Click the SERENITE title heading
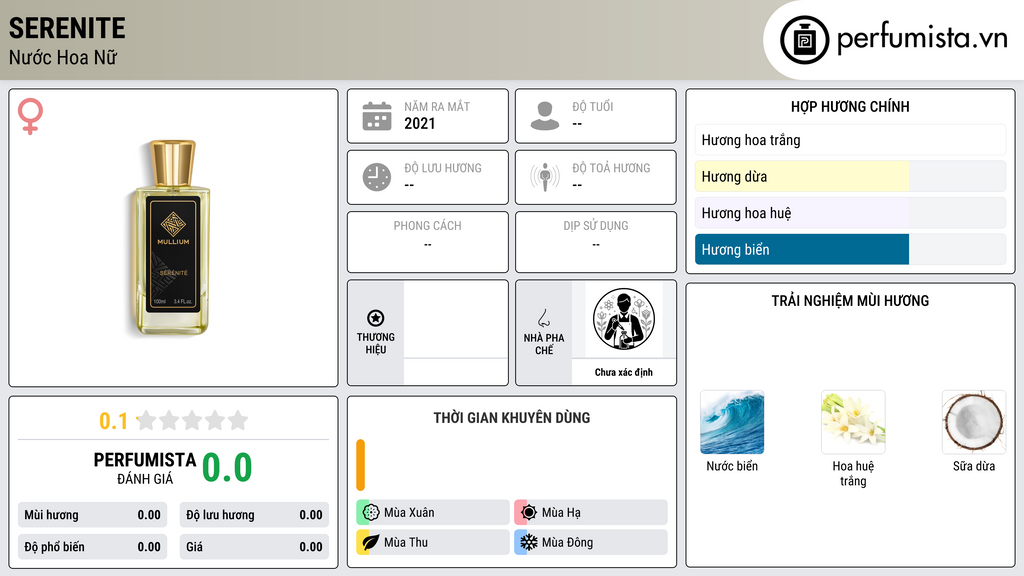The width and height of the screenshot is (1024, 576). point(67,28)
